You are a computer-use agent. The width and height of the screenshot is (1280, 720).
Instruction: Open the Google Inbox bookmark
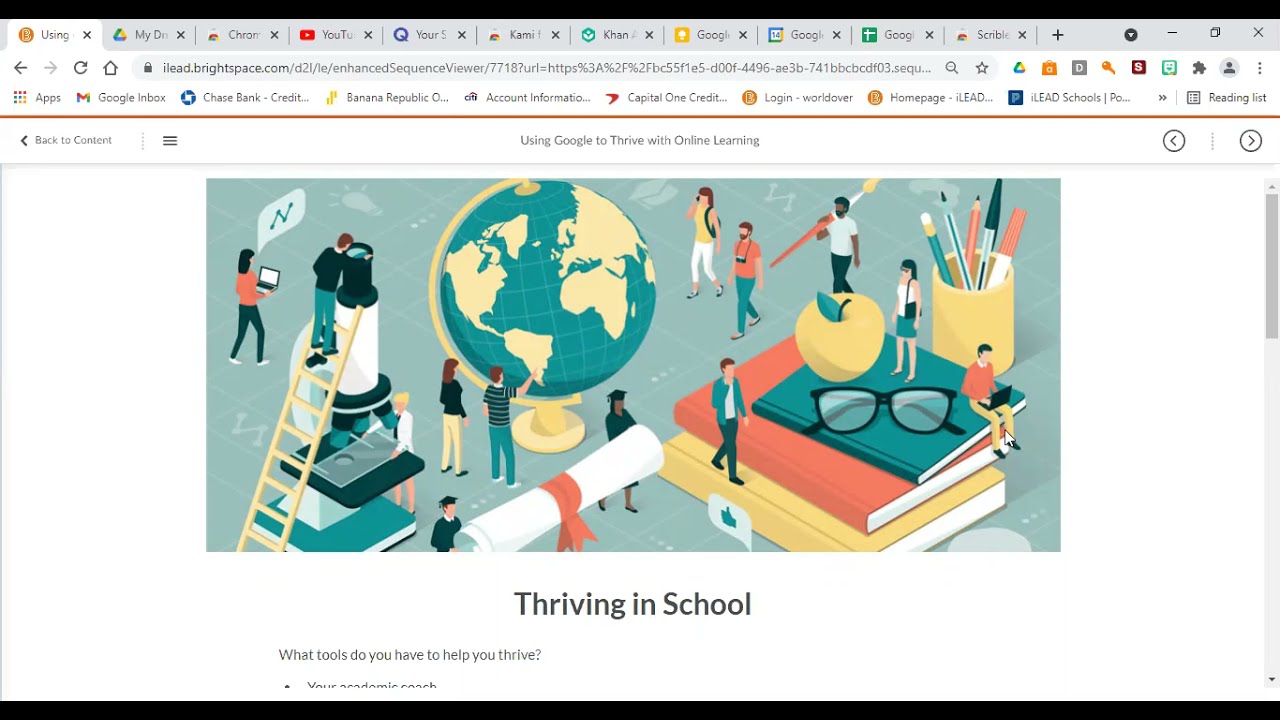click(121, 98)
